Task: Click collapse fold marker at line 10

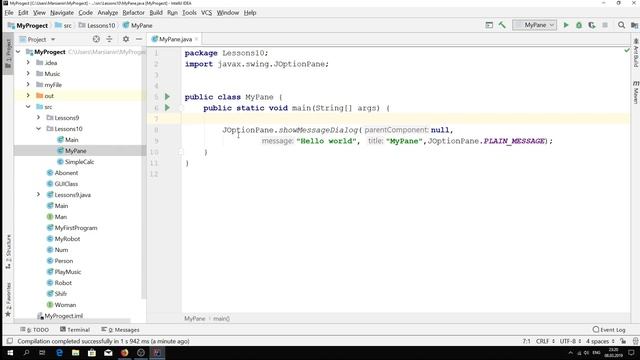Action: click(x=181, y=152)
